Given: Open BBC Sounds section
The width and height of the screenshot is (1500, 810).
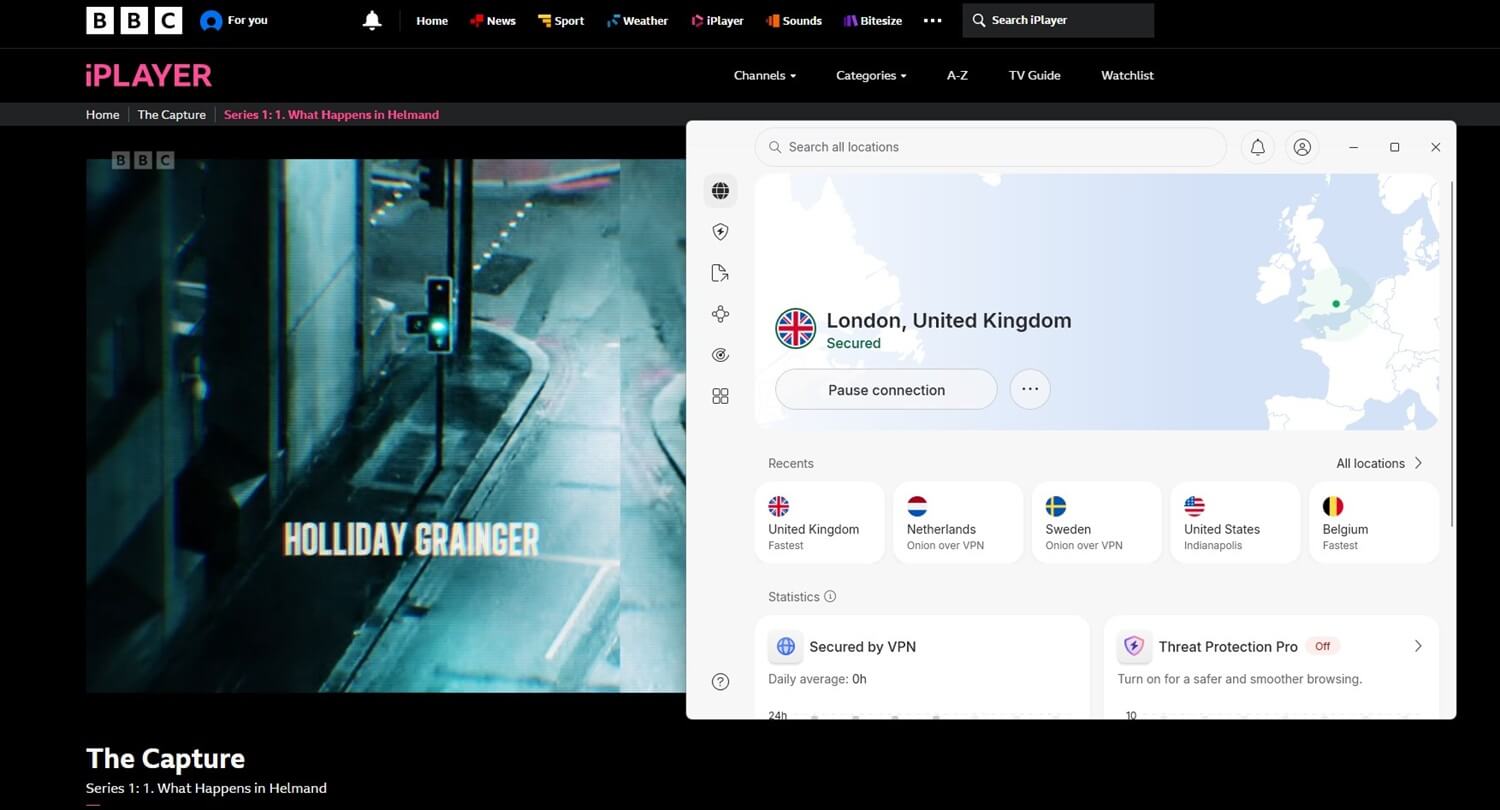Looking at the screenshot, I should (x=794, y=20).
